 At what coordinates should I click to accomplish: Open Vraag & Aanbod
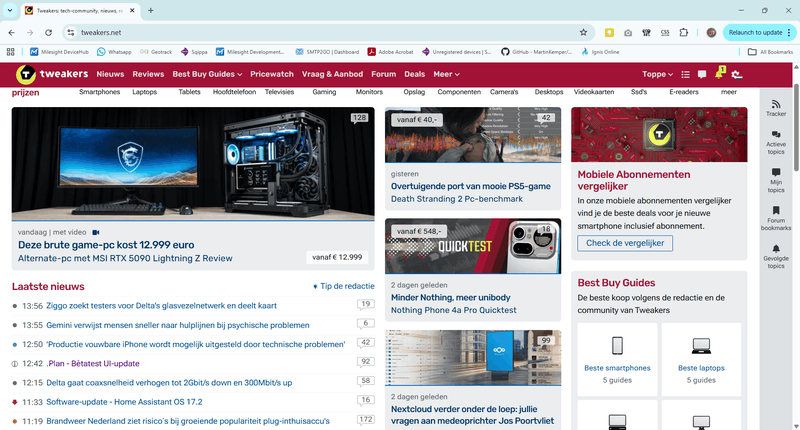coord(332,74)
